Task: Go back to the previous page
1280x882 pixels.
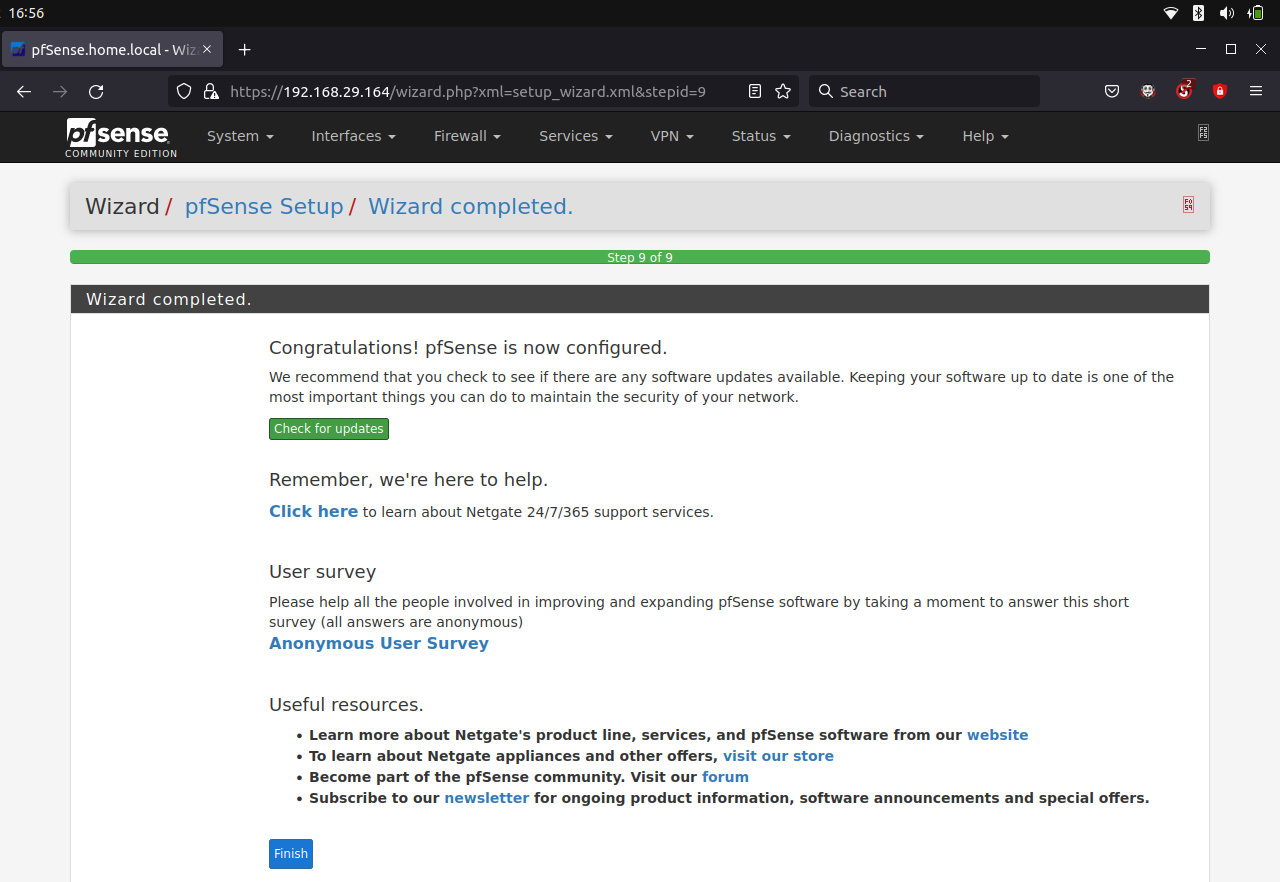Action: click(x=24, y=91)
